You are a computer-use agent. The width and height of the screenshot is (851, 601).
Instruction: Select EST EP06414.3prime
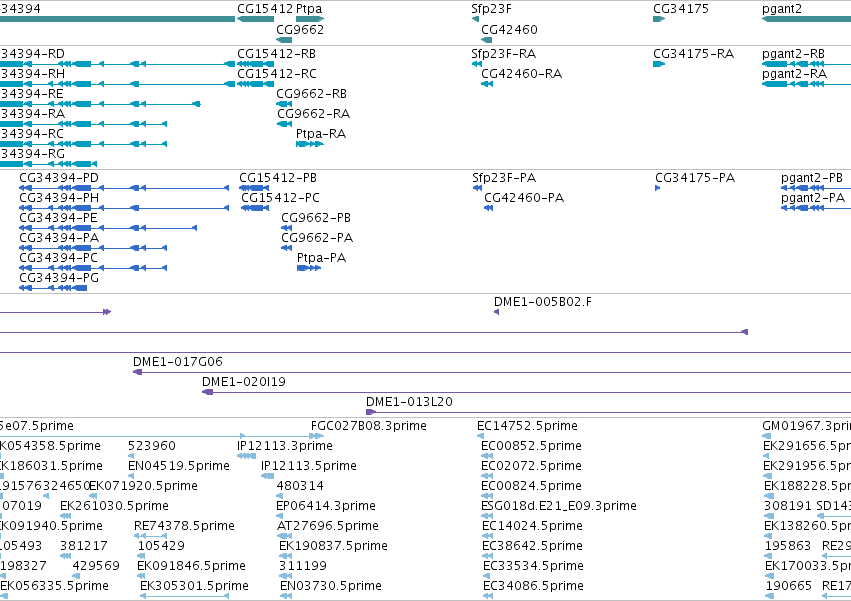coord(326,507)
